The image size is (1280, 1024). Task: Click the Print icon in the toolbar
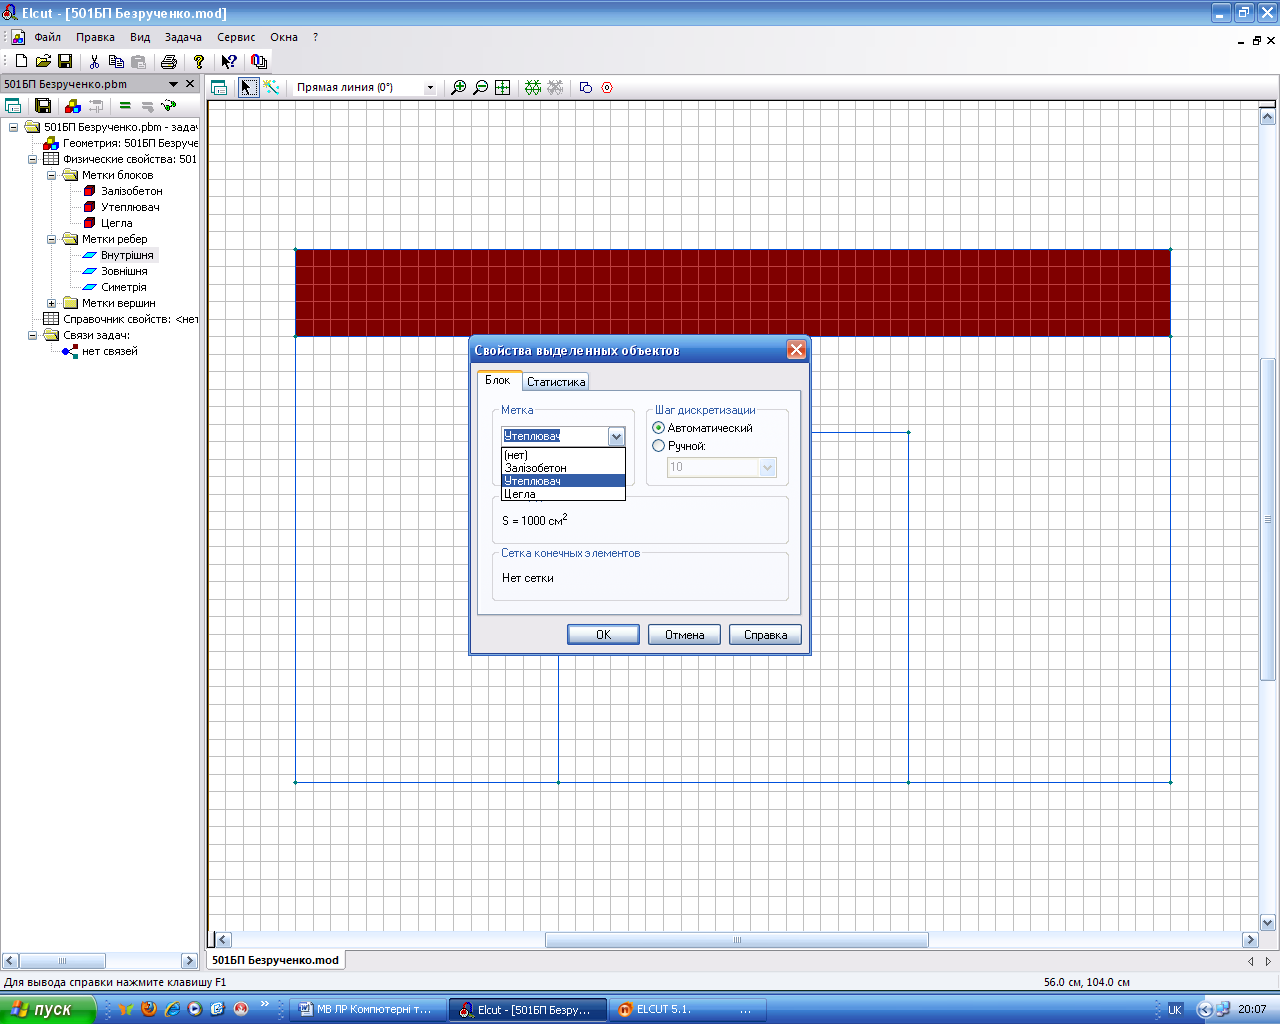coord(169,62)
